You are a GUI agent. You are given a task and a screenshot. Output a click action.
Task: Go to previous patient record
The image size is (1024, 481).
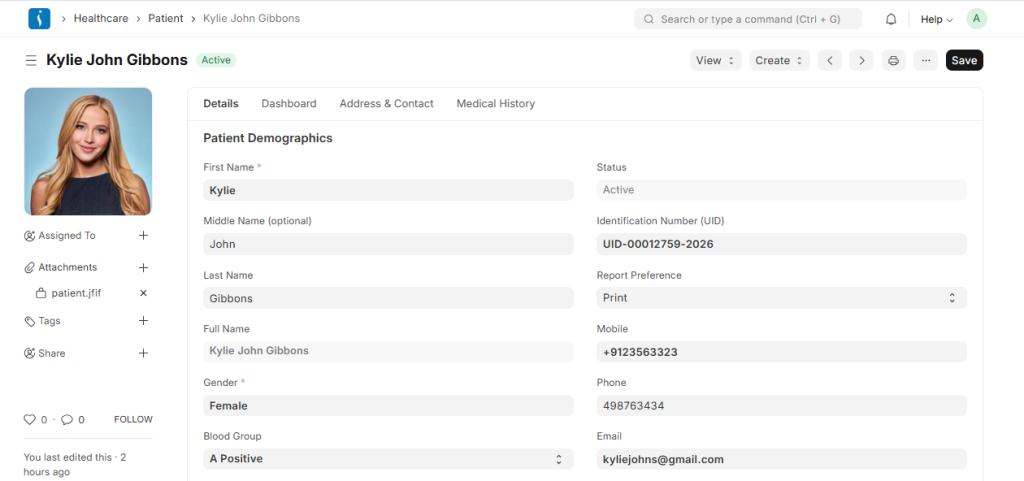click(x=829, y=61)
